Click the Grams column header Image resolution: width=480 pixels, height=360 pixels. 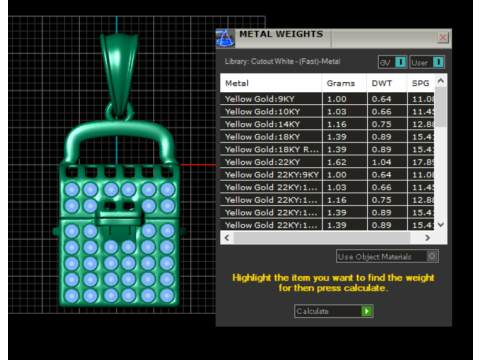coord(344,83)
